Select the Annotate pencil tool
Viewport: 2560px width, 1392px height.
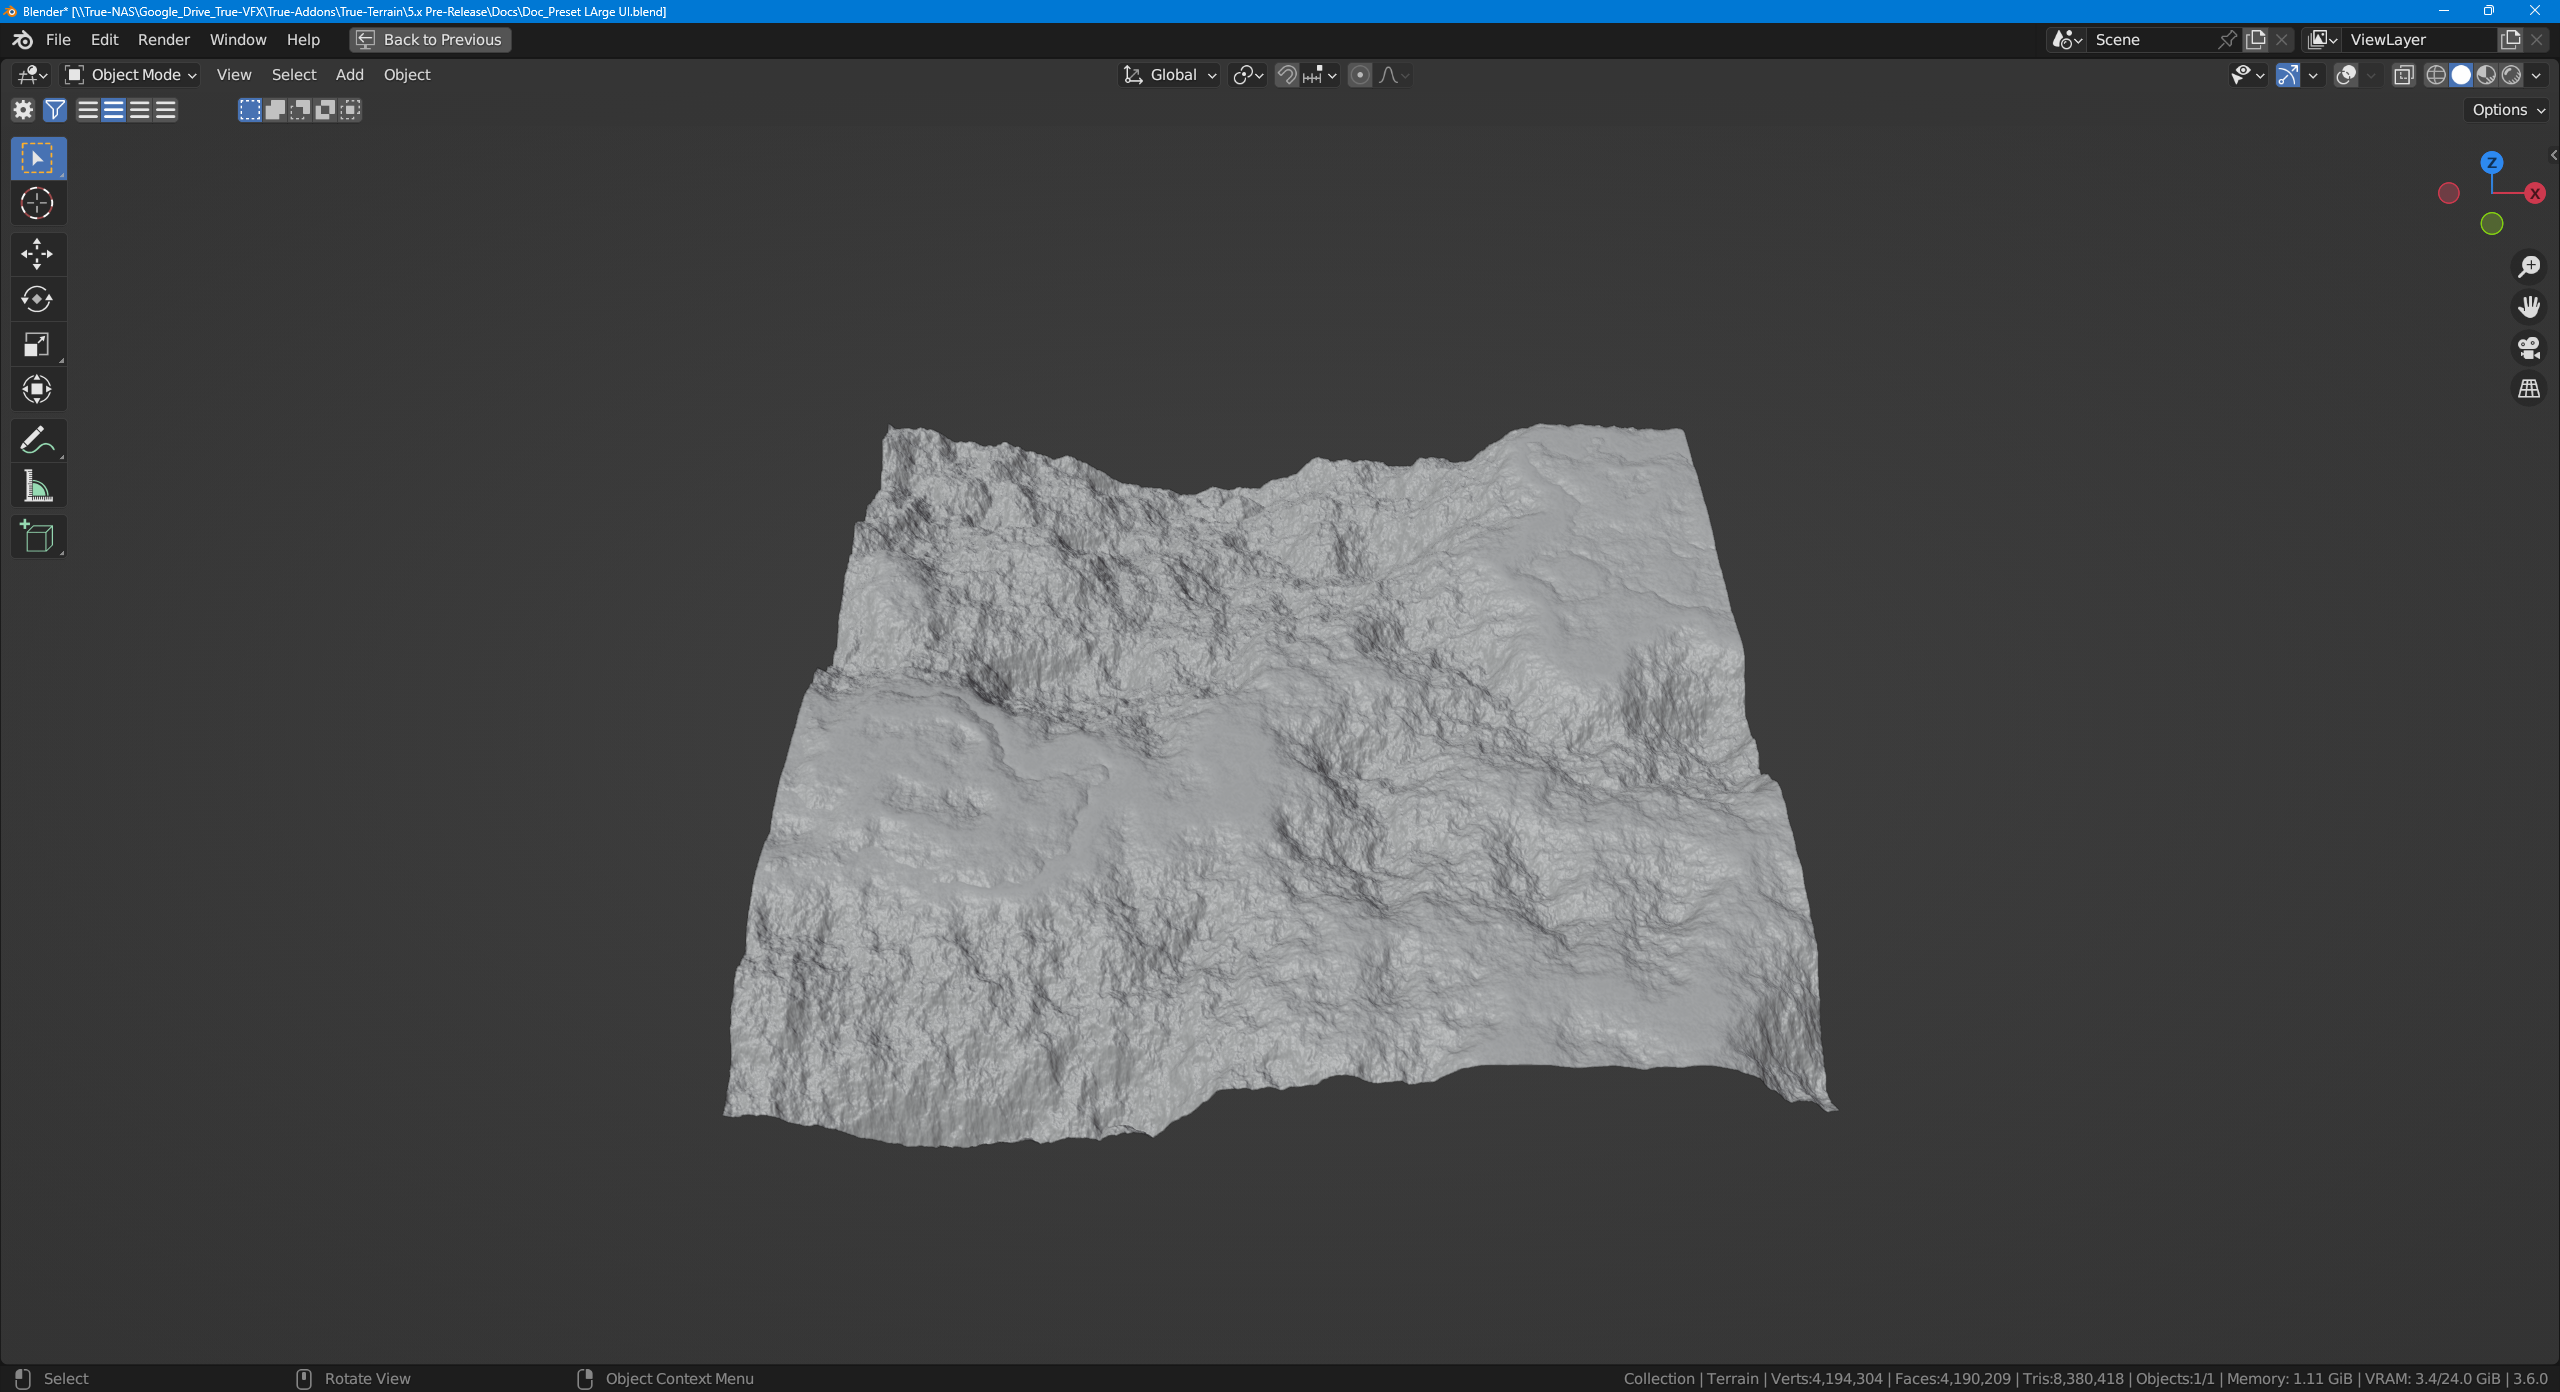click(37, 440)
